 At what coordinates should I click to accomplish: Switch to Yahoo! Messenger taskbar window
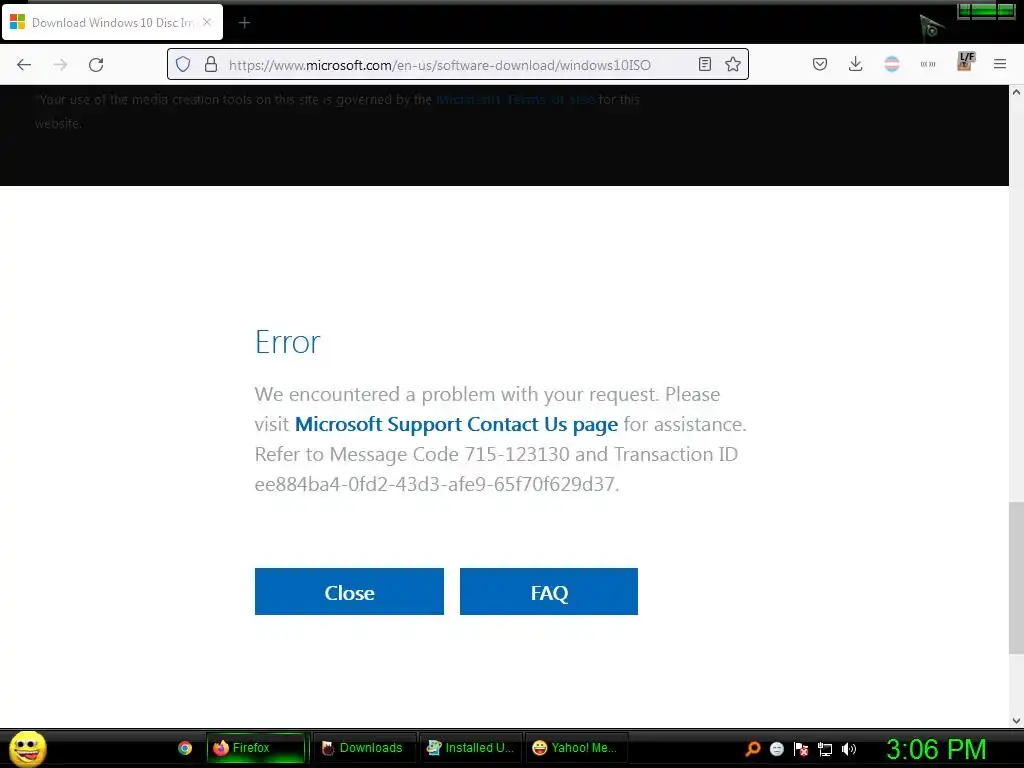point(576,748)
